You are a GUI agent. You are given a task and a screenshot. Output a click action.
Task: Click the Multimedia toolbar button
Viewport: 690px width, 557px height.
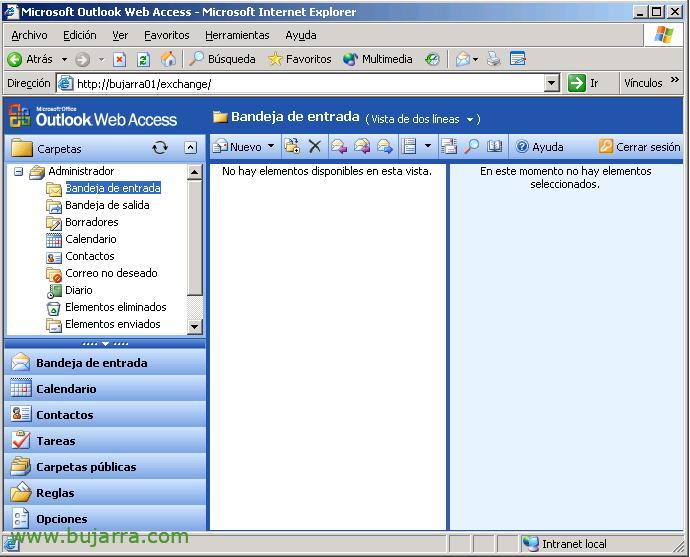378,59
